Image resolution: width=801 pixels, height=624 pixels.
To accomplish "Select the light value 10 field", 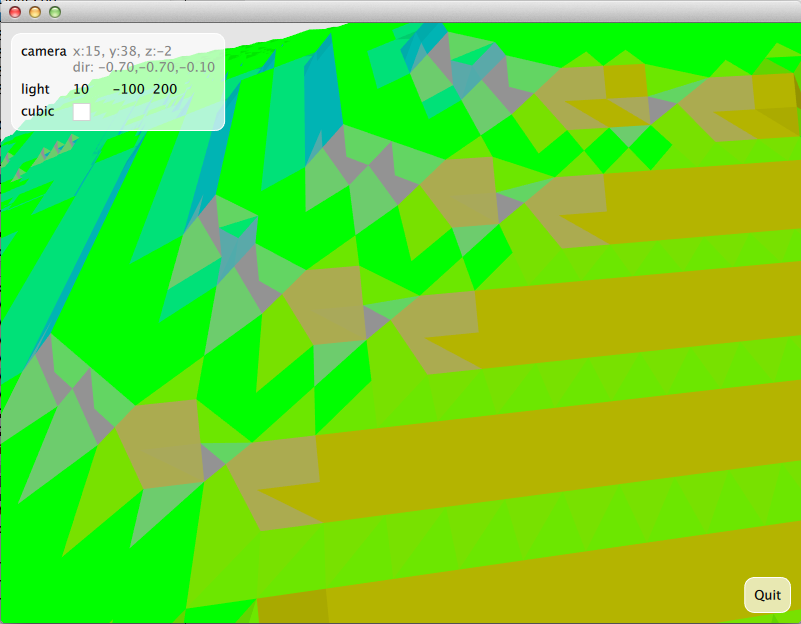I will point(81,90).
